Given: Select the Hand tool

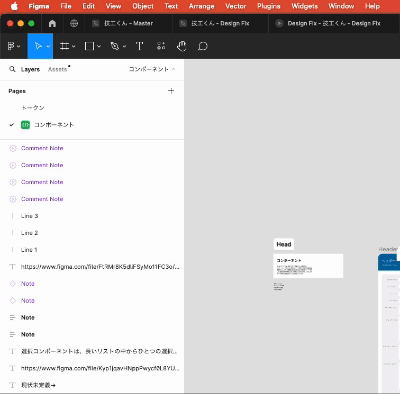Looking at the screenshot, I should (182, 46).
